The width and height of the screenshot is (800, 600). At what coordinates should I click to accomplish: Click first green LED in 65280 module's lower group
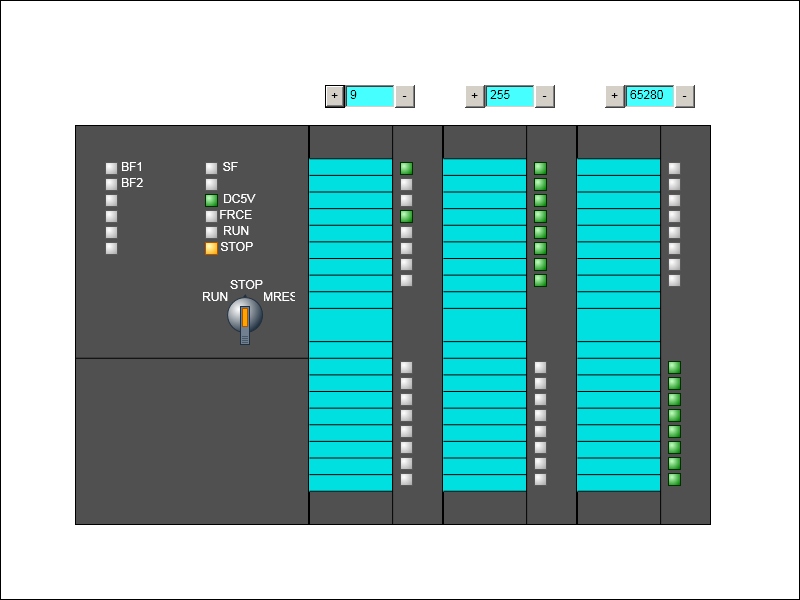click(x=674, y=367)
